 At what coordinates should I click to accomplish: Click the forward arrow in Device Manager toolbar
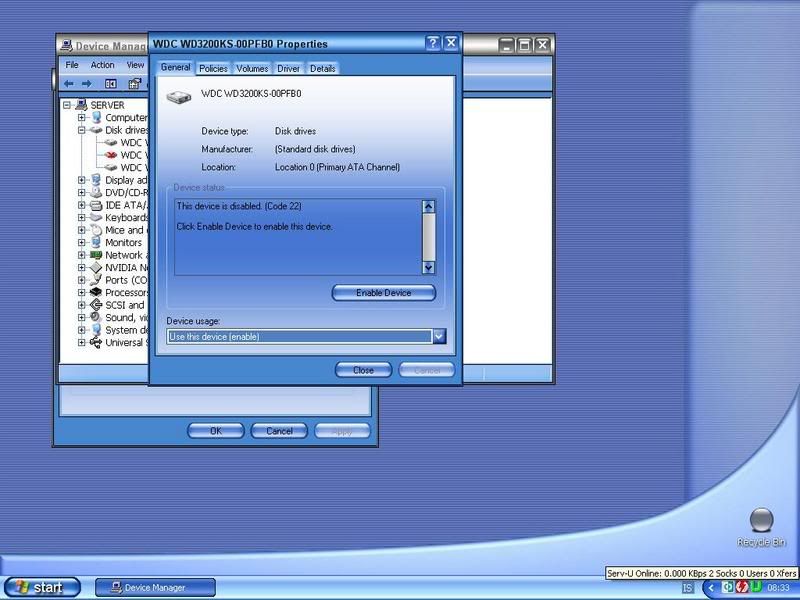85,84
